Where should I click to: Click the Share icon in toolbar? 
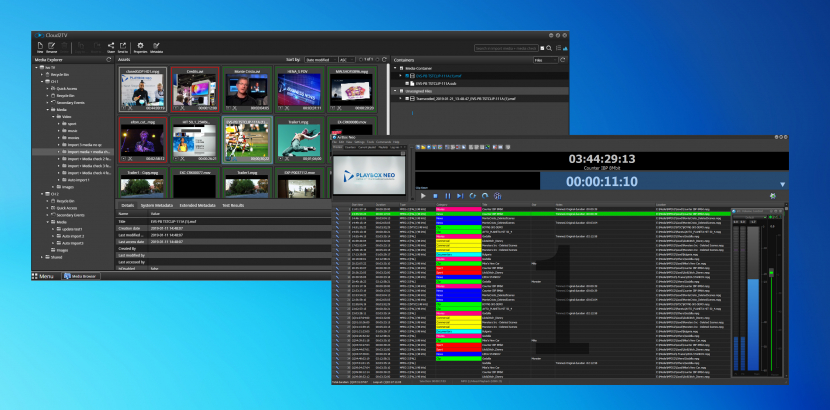[111, 47]
